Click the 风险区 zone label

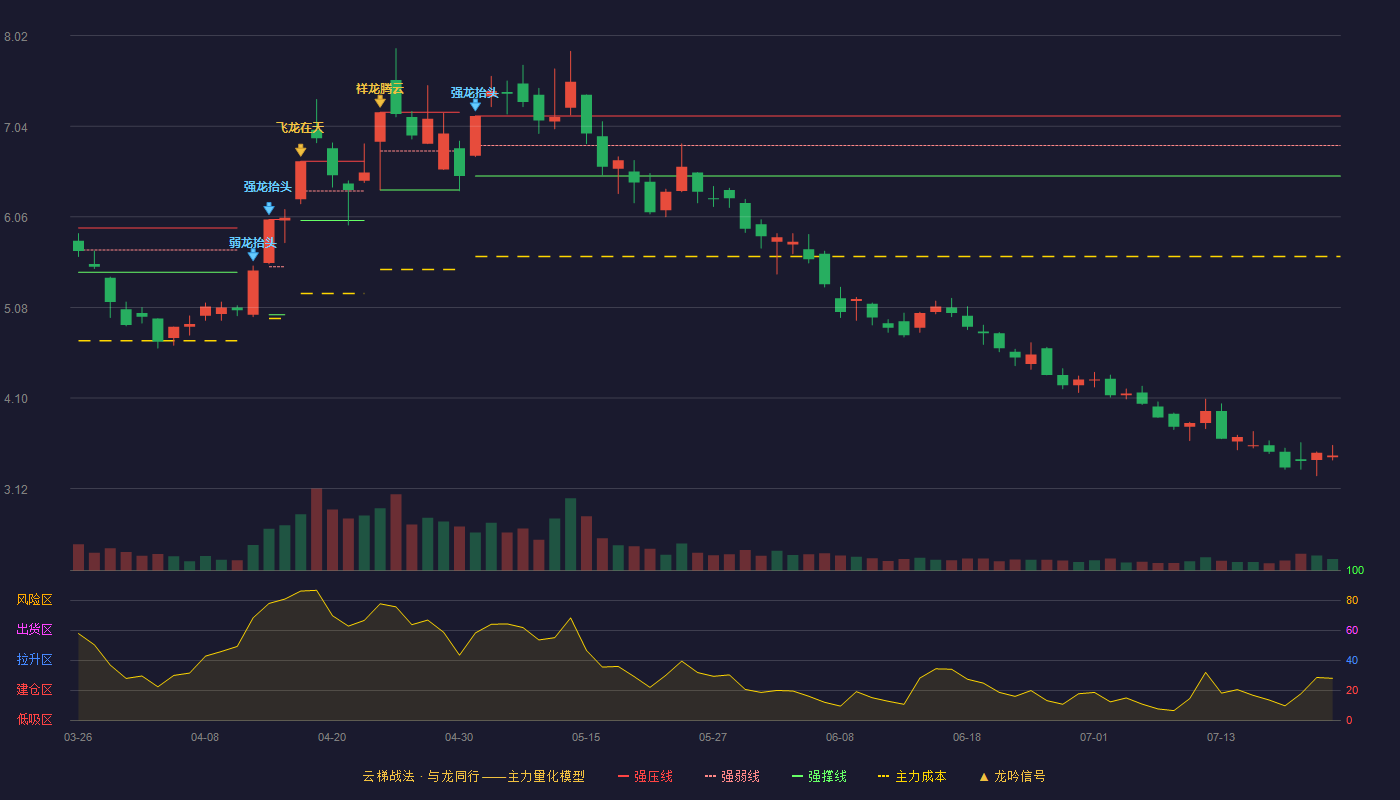34,600
